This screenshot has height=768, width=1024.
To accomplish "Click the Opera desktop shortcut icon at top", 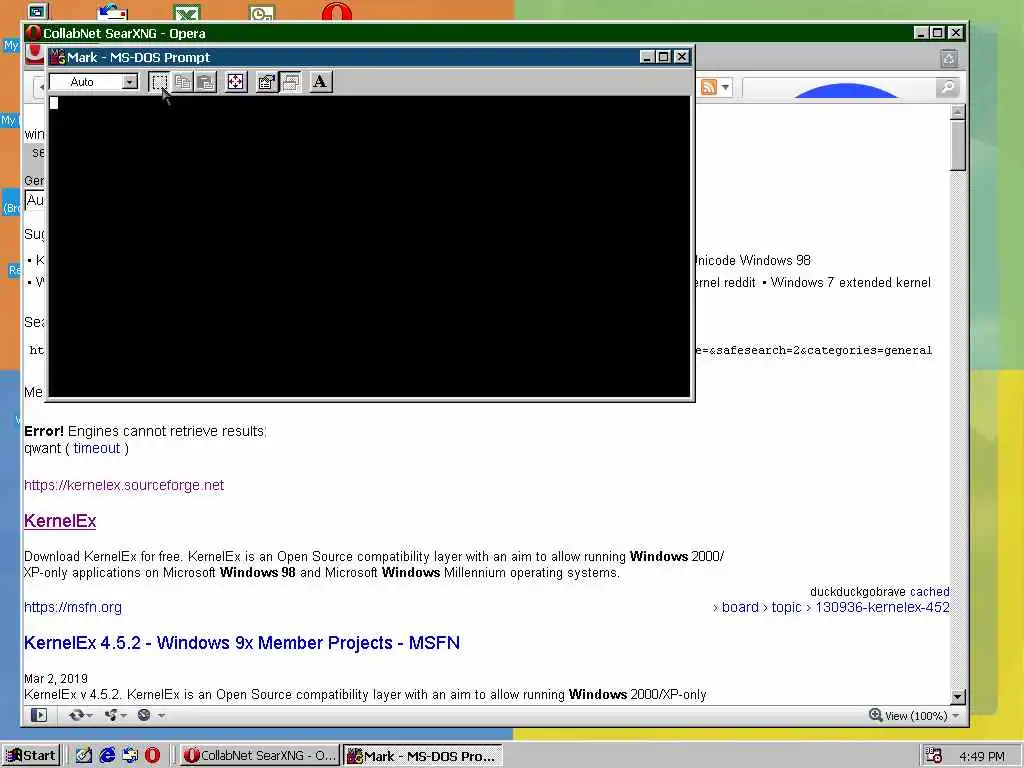I will click(x=336, y=11).
